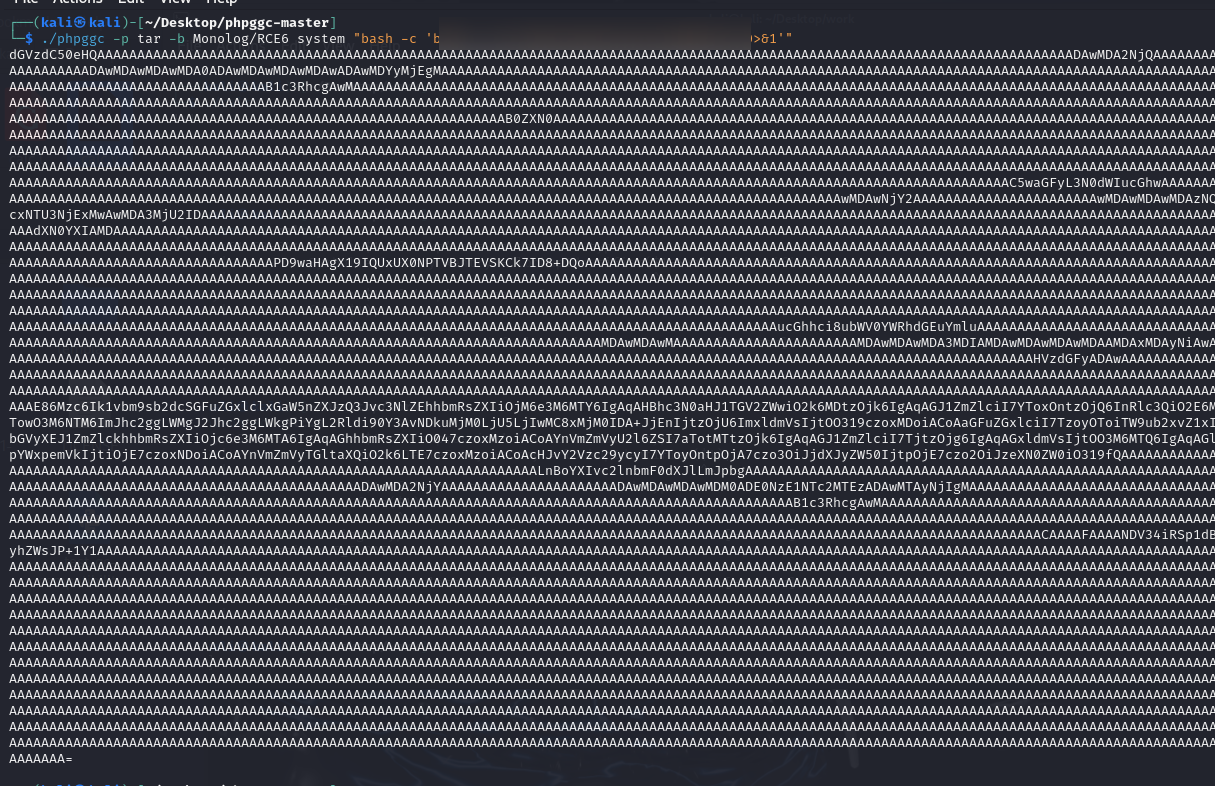Viewport: 1215px width, 786px height.
Task: Click the "LnBoYXIvc2lnbmF0dXJlLmJpbg" segment
Action: point(642,470)
